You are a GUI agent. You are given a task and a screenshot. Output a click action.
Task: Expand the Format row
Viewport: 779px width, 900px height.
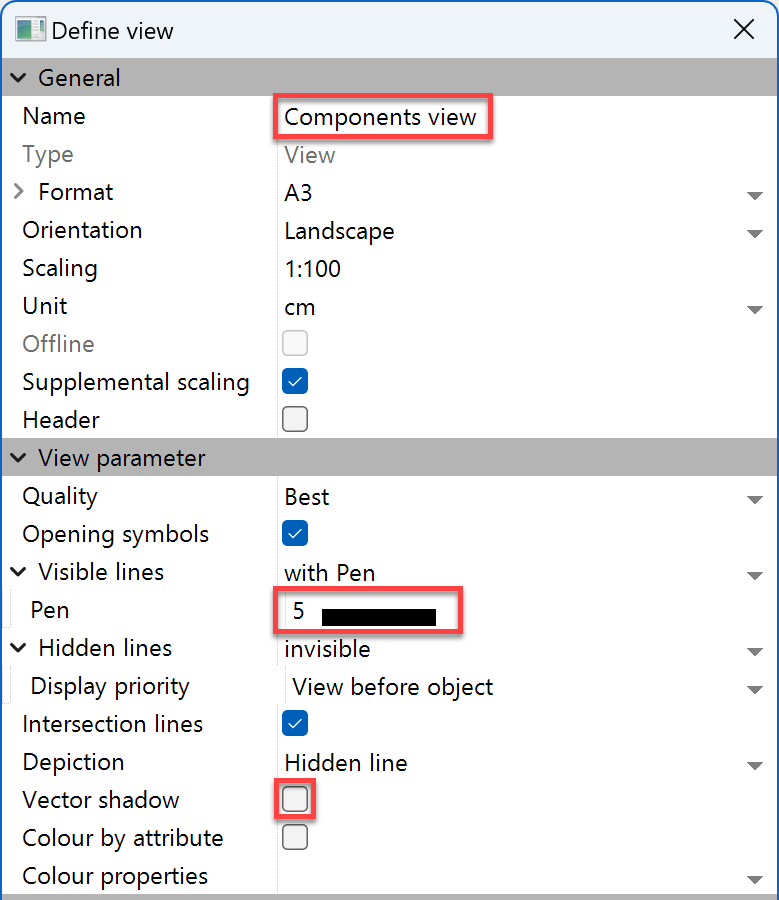click(x=19, y=192)
